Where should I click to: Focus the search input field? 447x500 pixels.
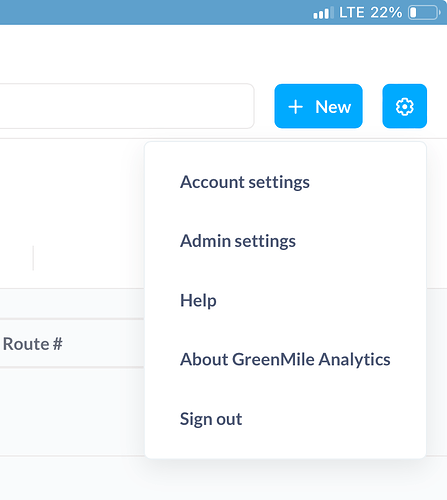(127, 106)
